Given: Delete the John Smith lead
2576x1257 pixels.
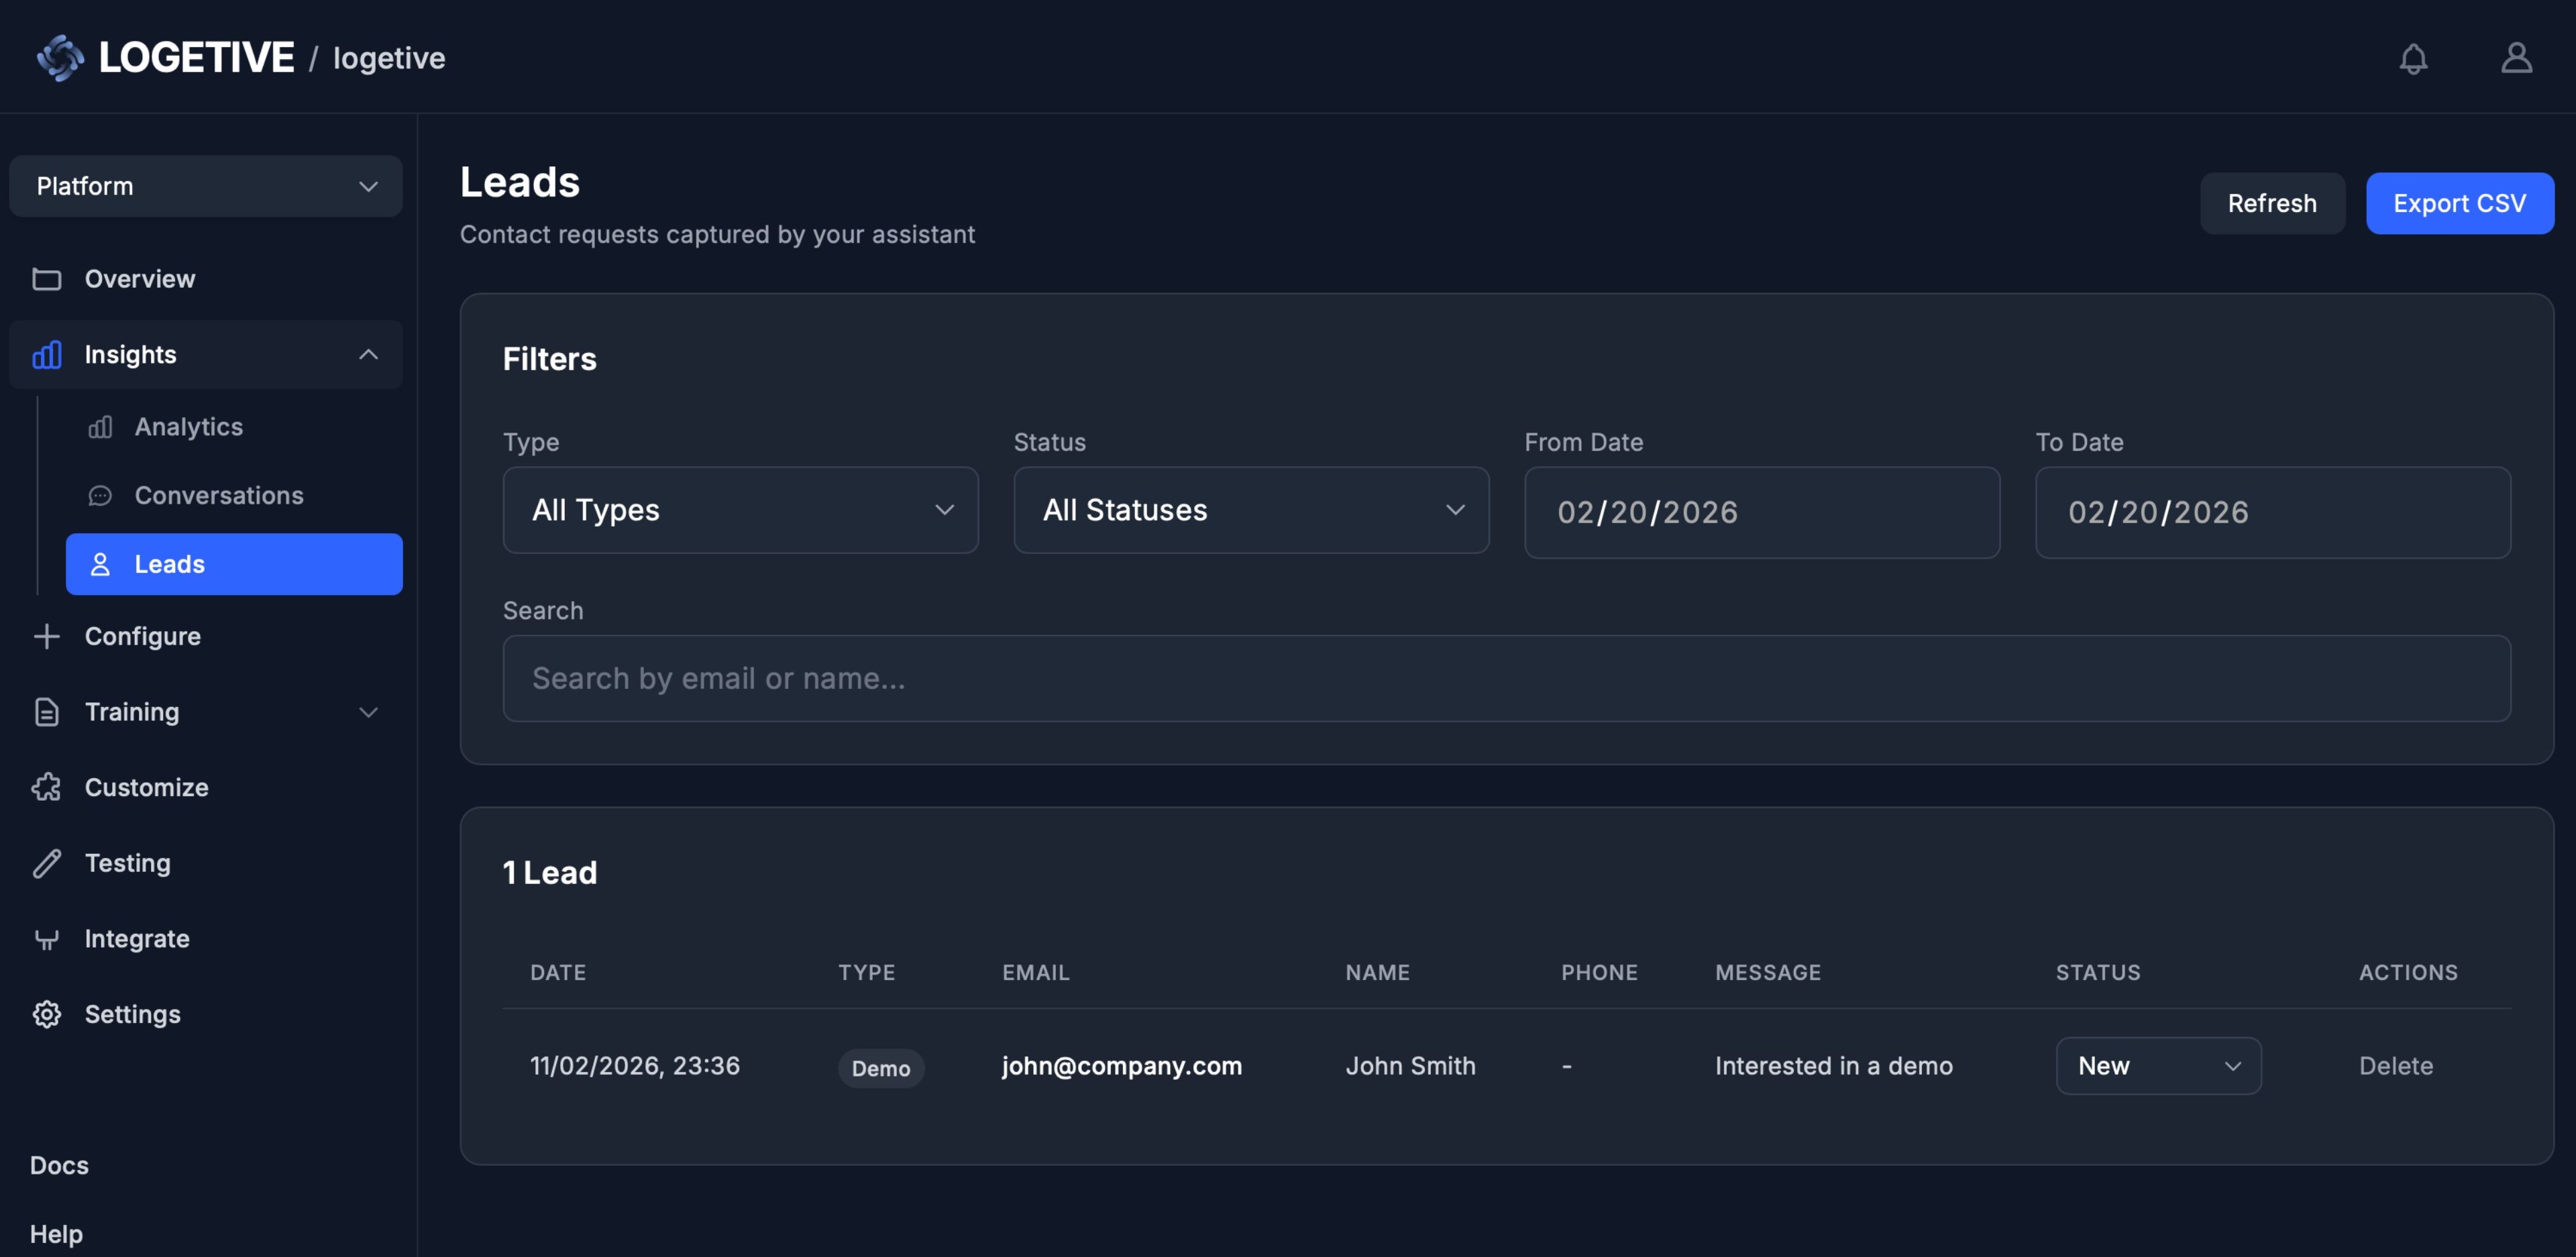Looking at the screenshot, I should [2395, 1066].
